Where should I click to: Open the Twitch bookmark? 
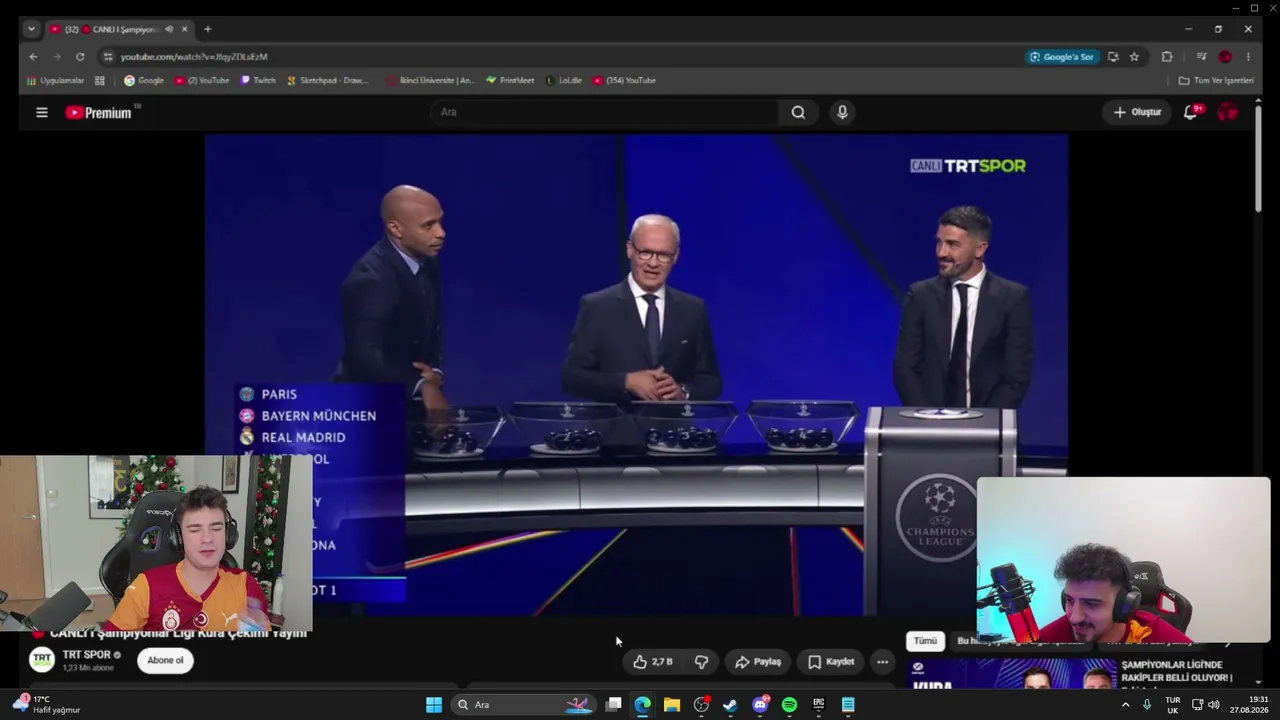258,80
